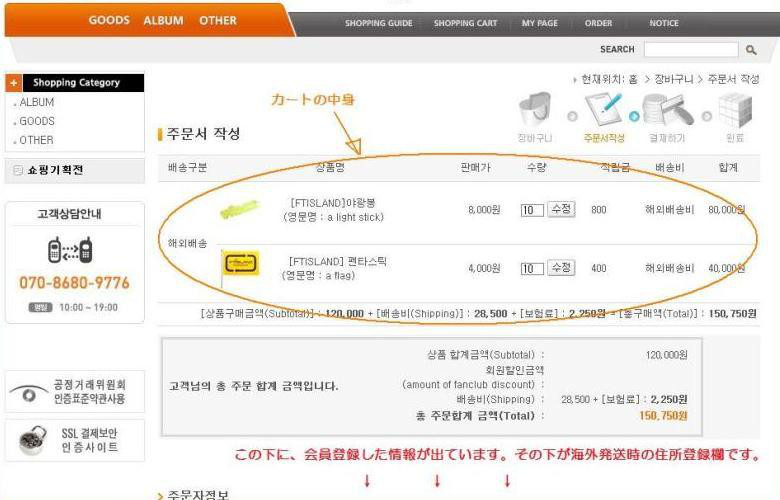Click the [FTISLAND]야광봉 product name
The image size is (780, 500).
click(333, 203)
